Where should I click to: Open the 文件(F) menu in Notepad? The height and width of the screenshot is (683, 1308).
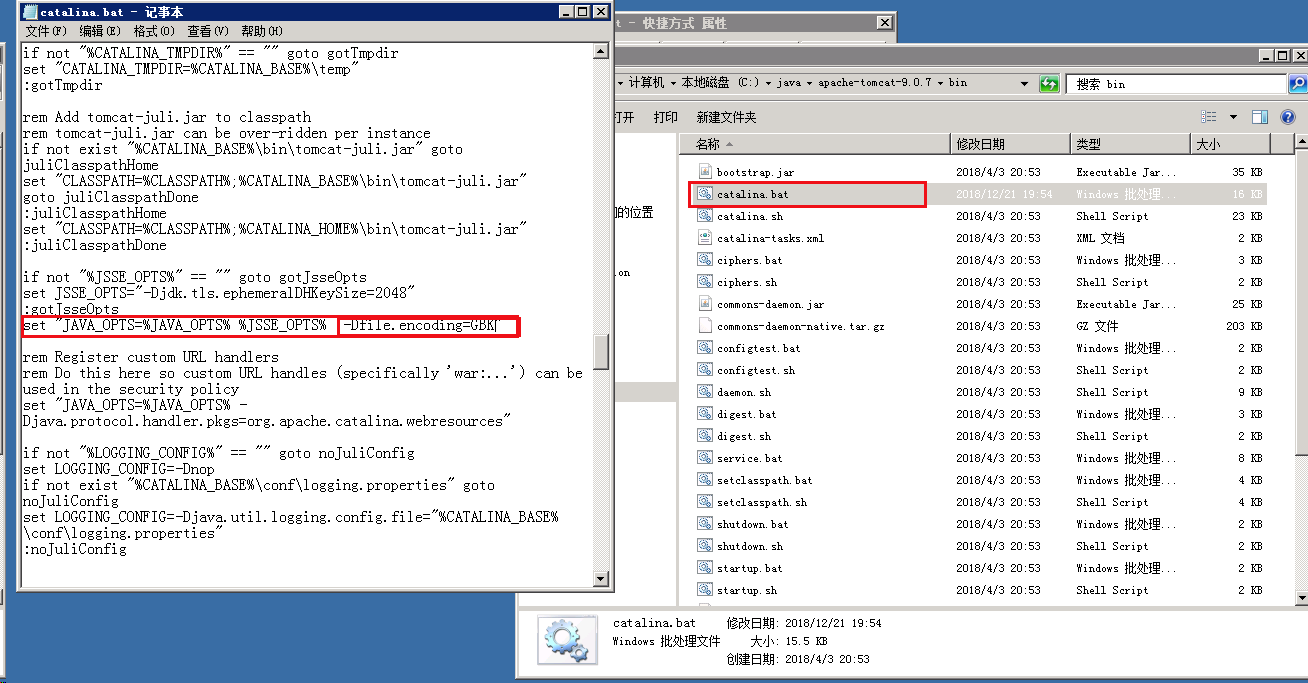pos(46,32)
